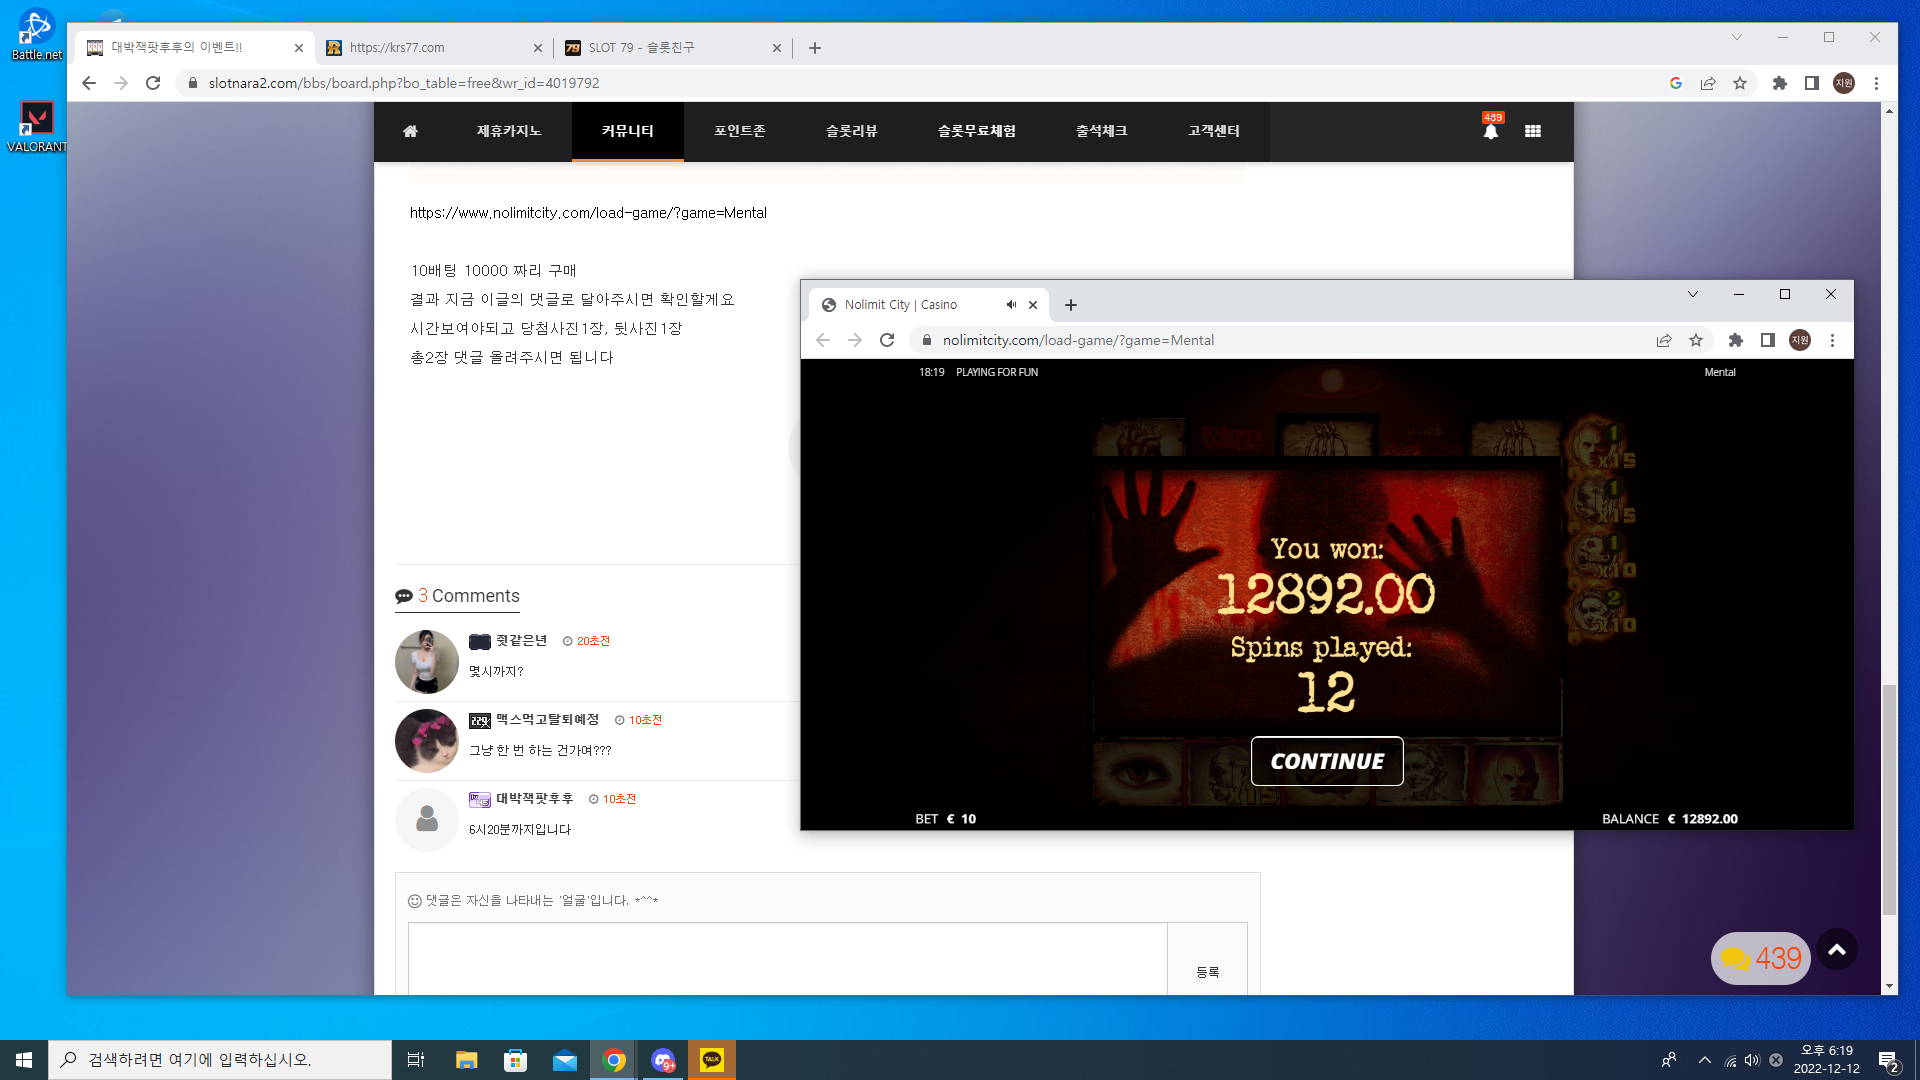Open KakaoTalk from the taskbar
The image size is (1920, 1080).
(x=712, y=1060)
